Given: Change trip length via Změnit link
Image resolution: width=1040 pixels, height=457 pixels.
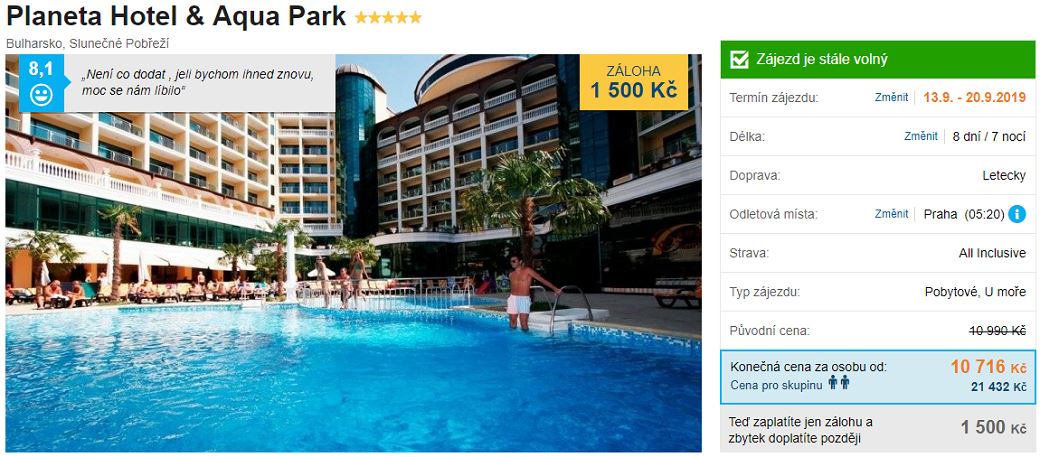Looking at the screenshot, I should point(921,137).
